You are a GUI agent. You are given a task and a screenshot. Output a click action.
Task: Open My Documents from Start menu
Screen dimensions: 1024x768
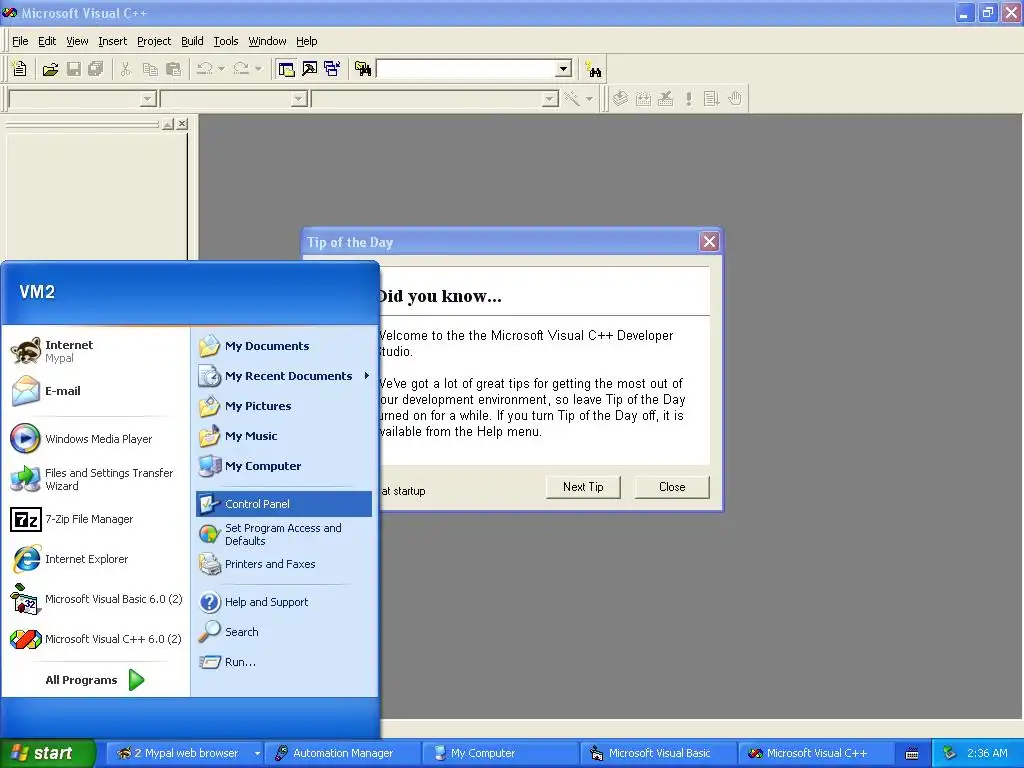pos(283,345)
